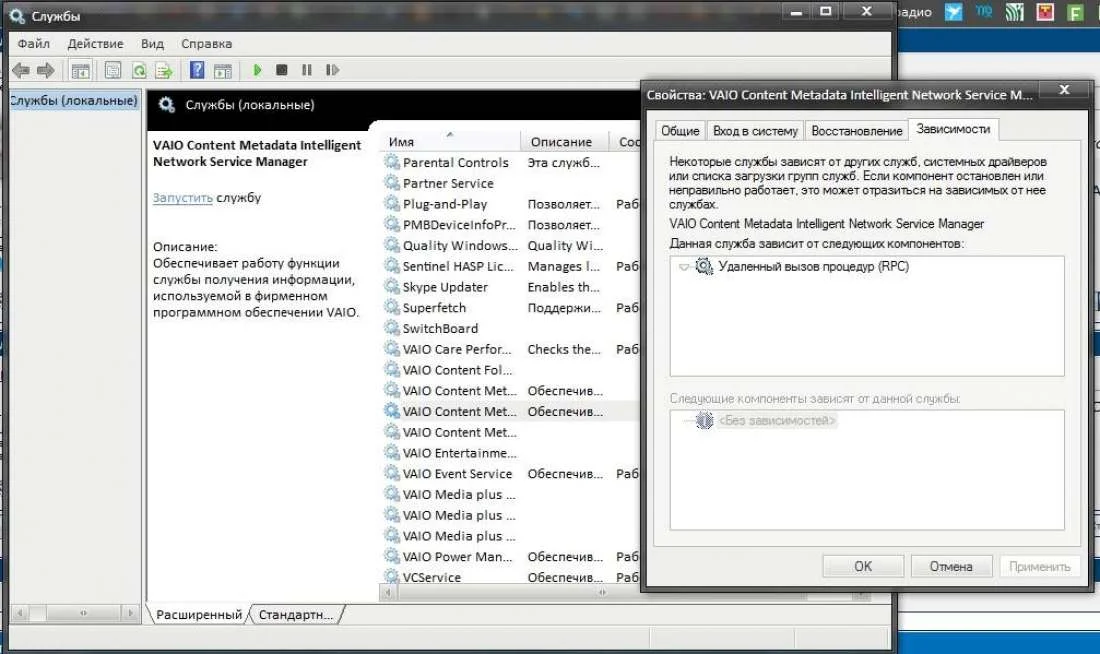Click the gear icon of Partner Service

coord(391,183)
